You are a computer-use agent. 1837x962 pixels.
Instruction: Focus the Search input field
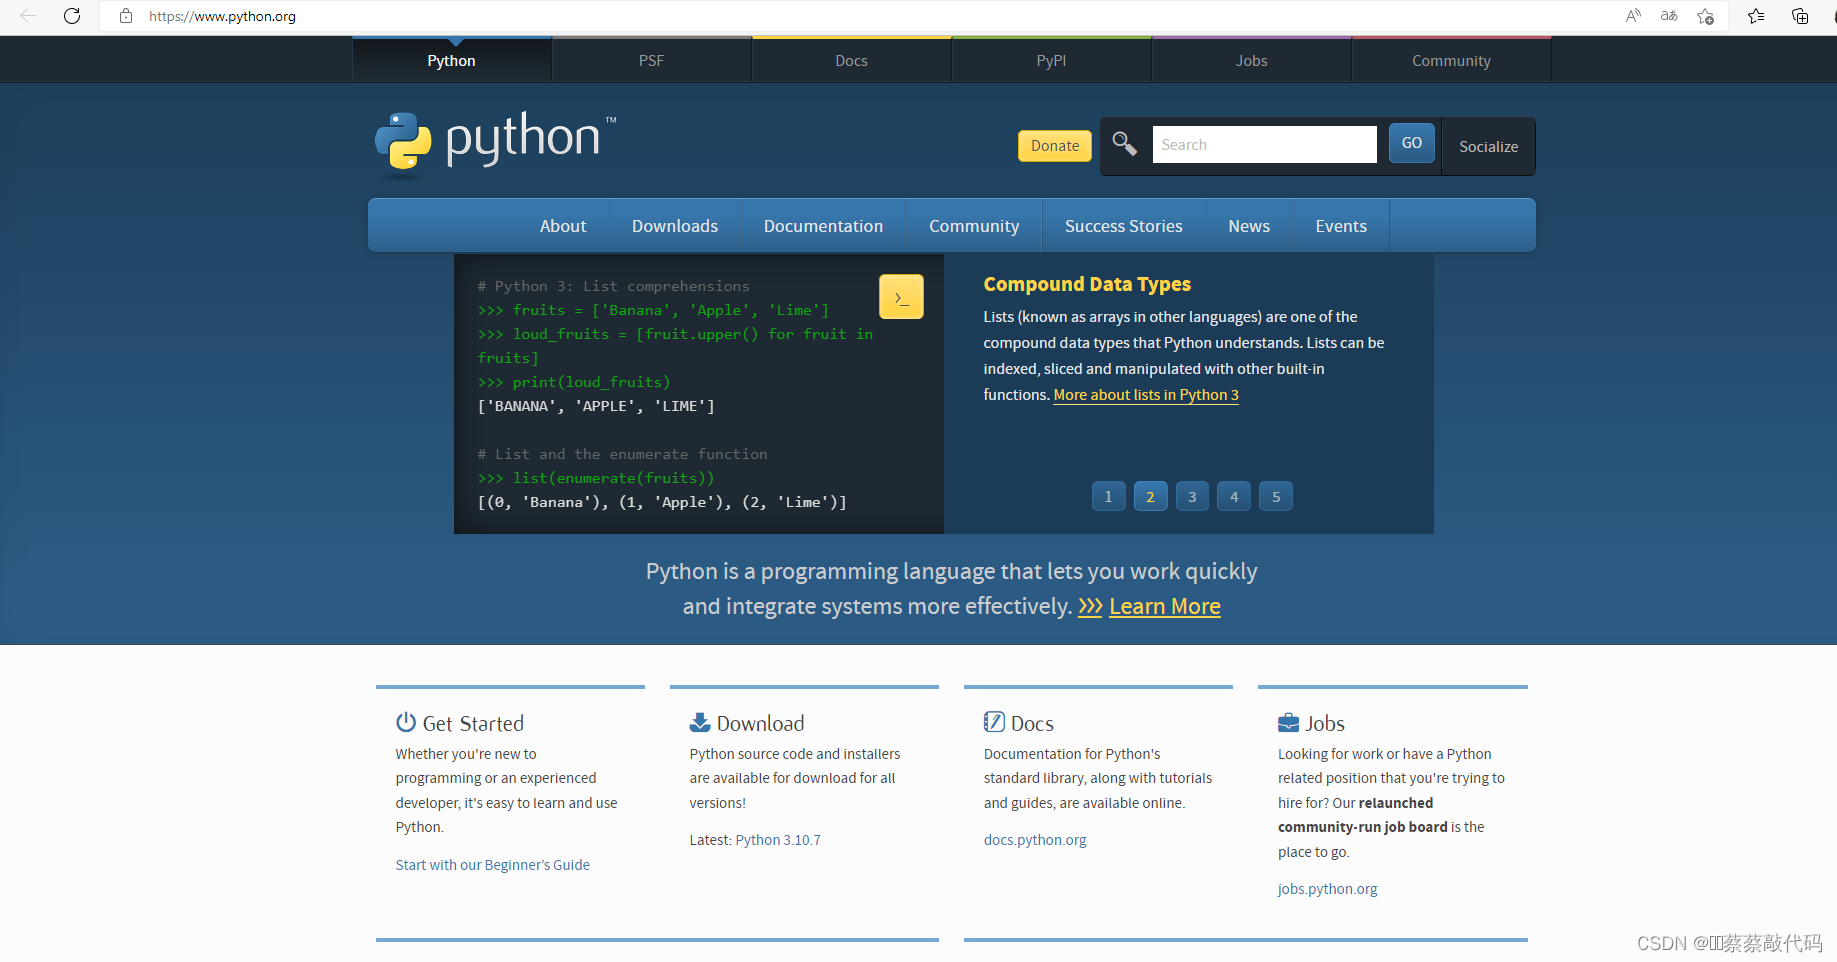(x=1264, y=144)
